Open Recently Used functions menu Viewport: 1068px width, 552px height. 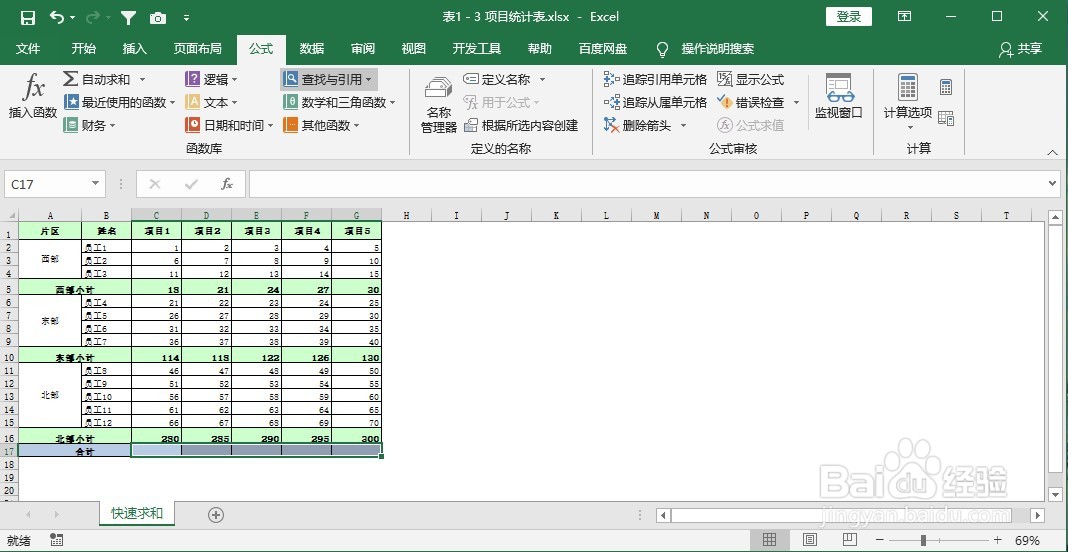click(119, 102)
